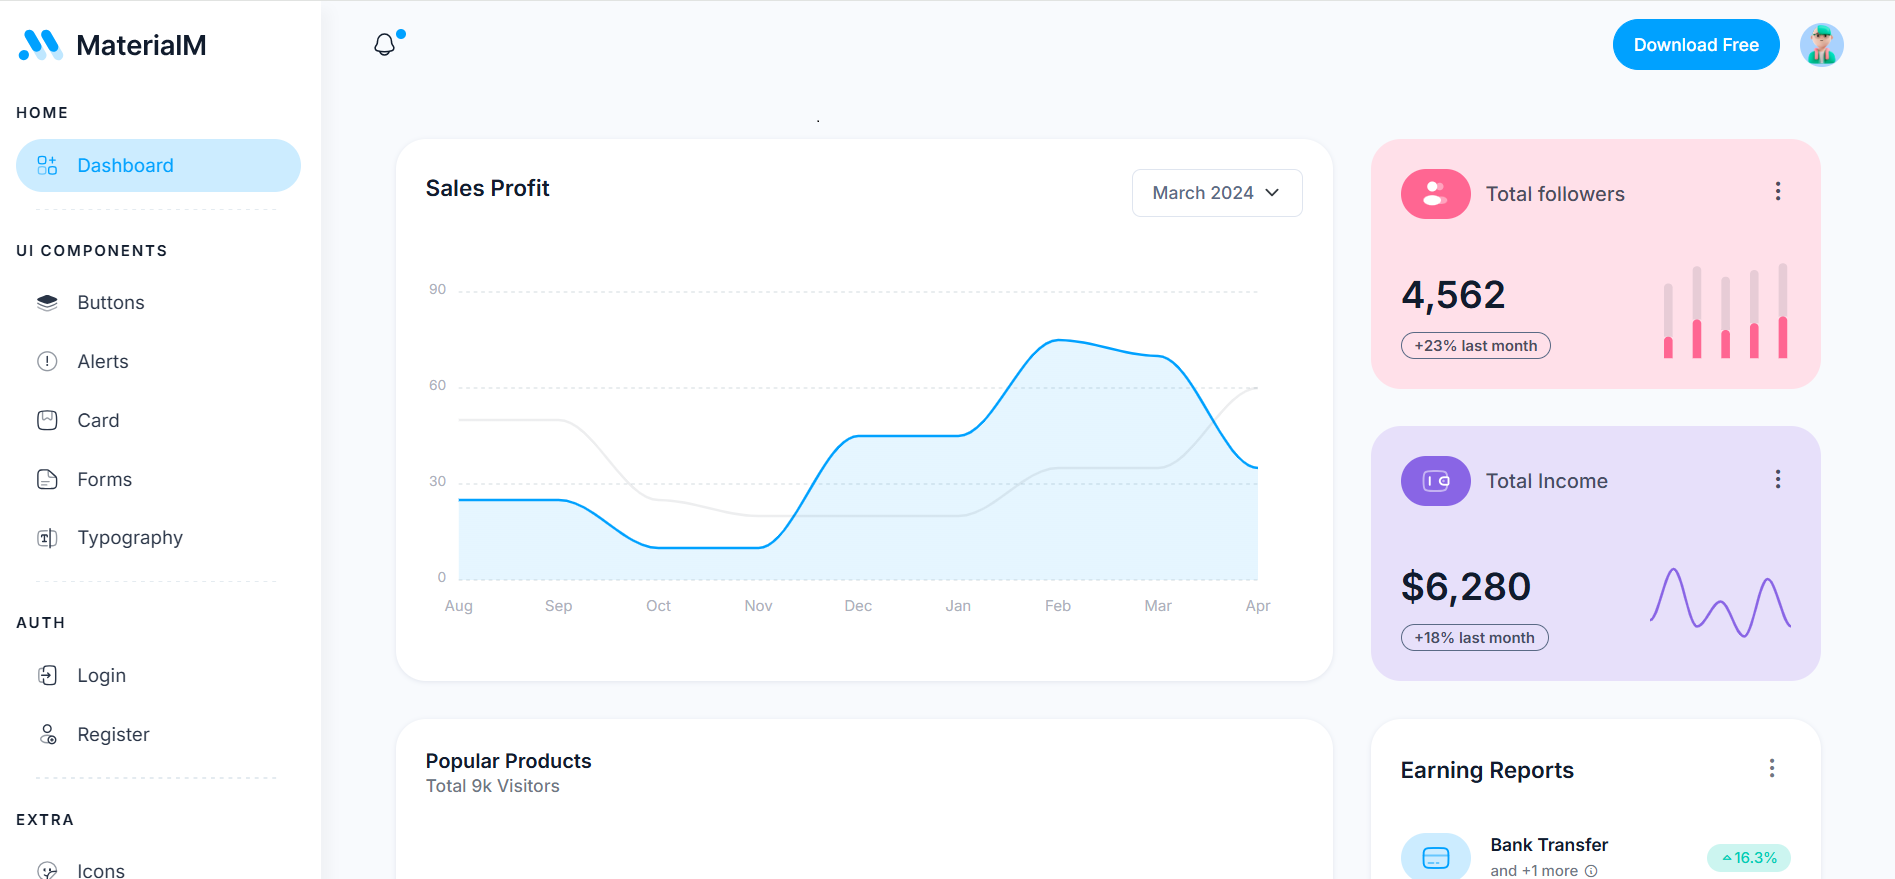
Task: Click the Download Free button
Action: [1696, 45]
